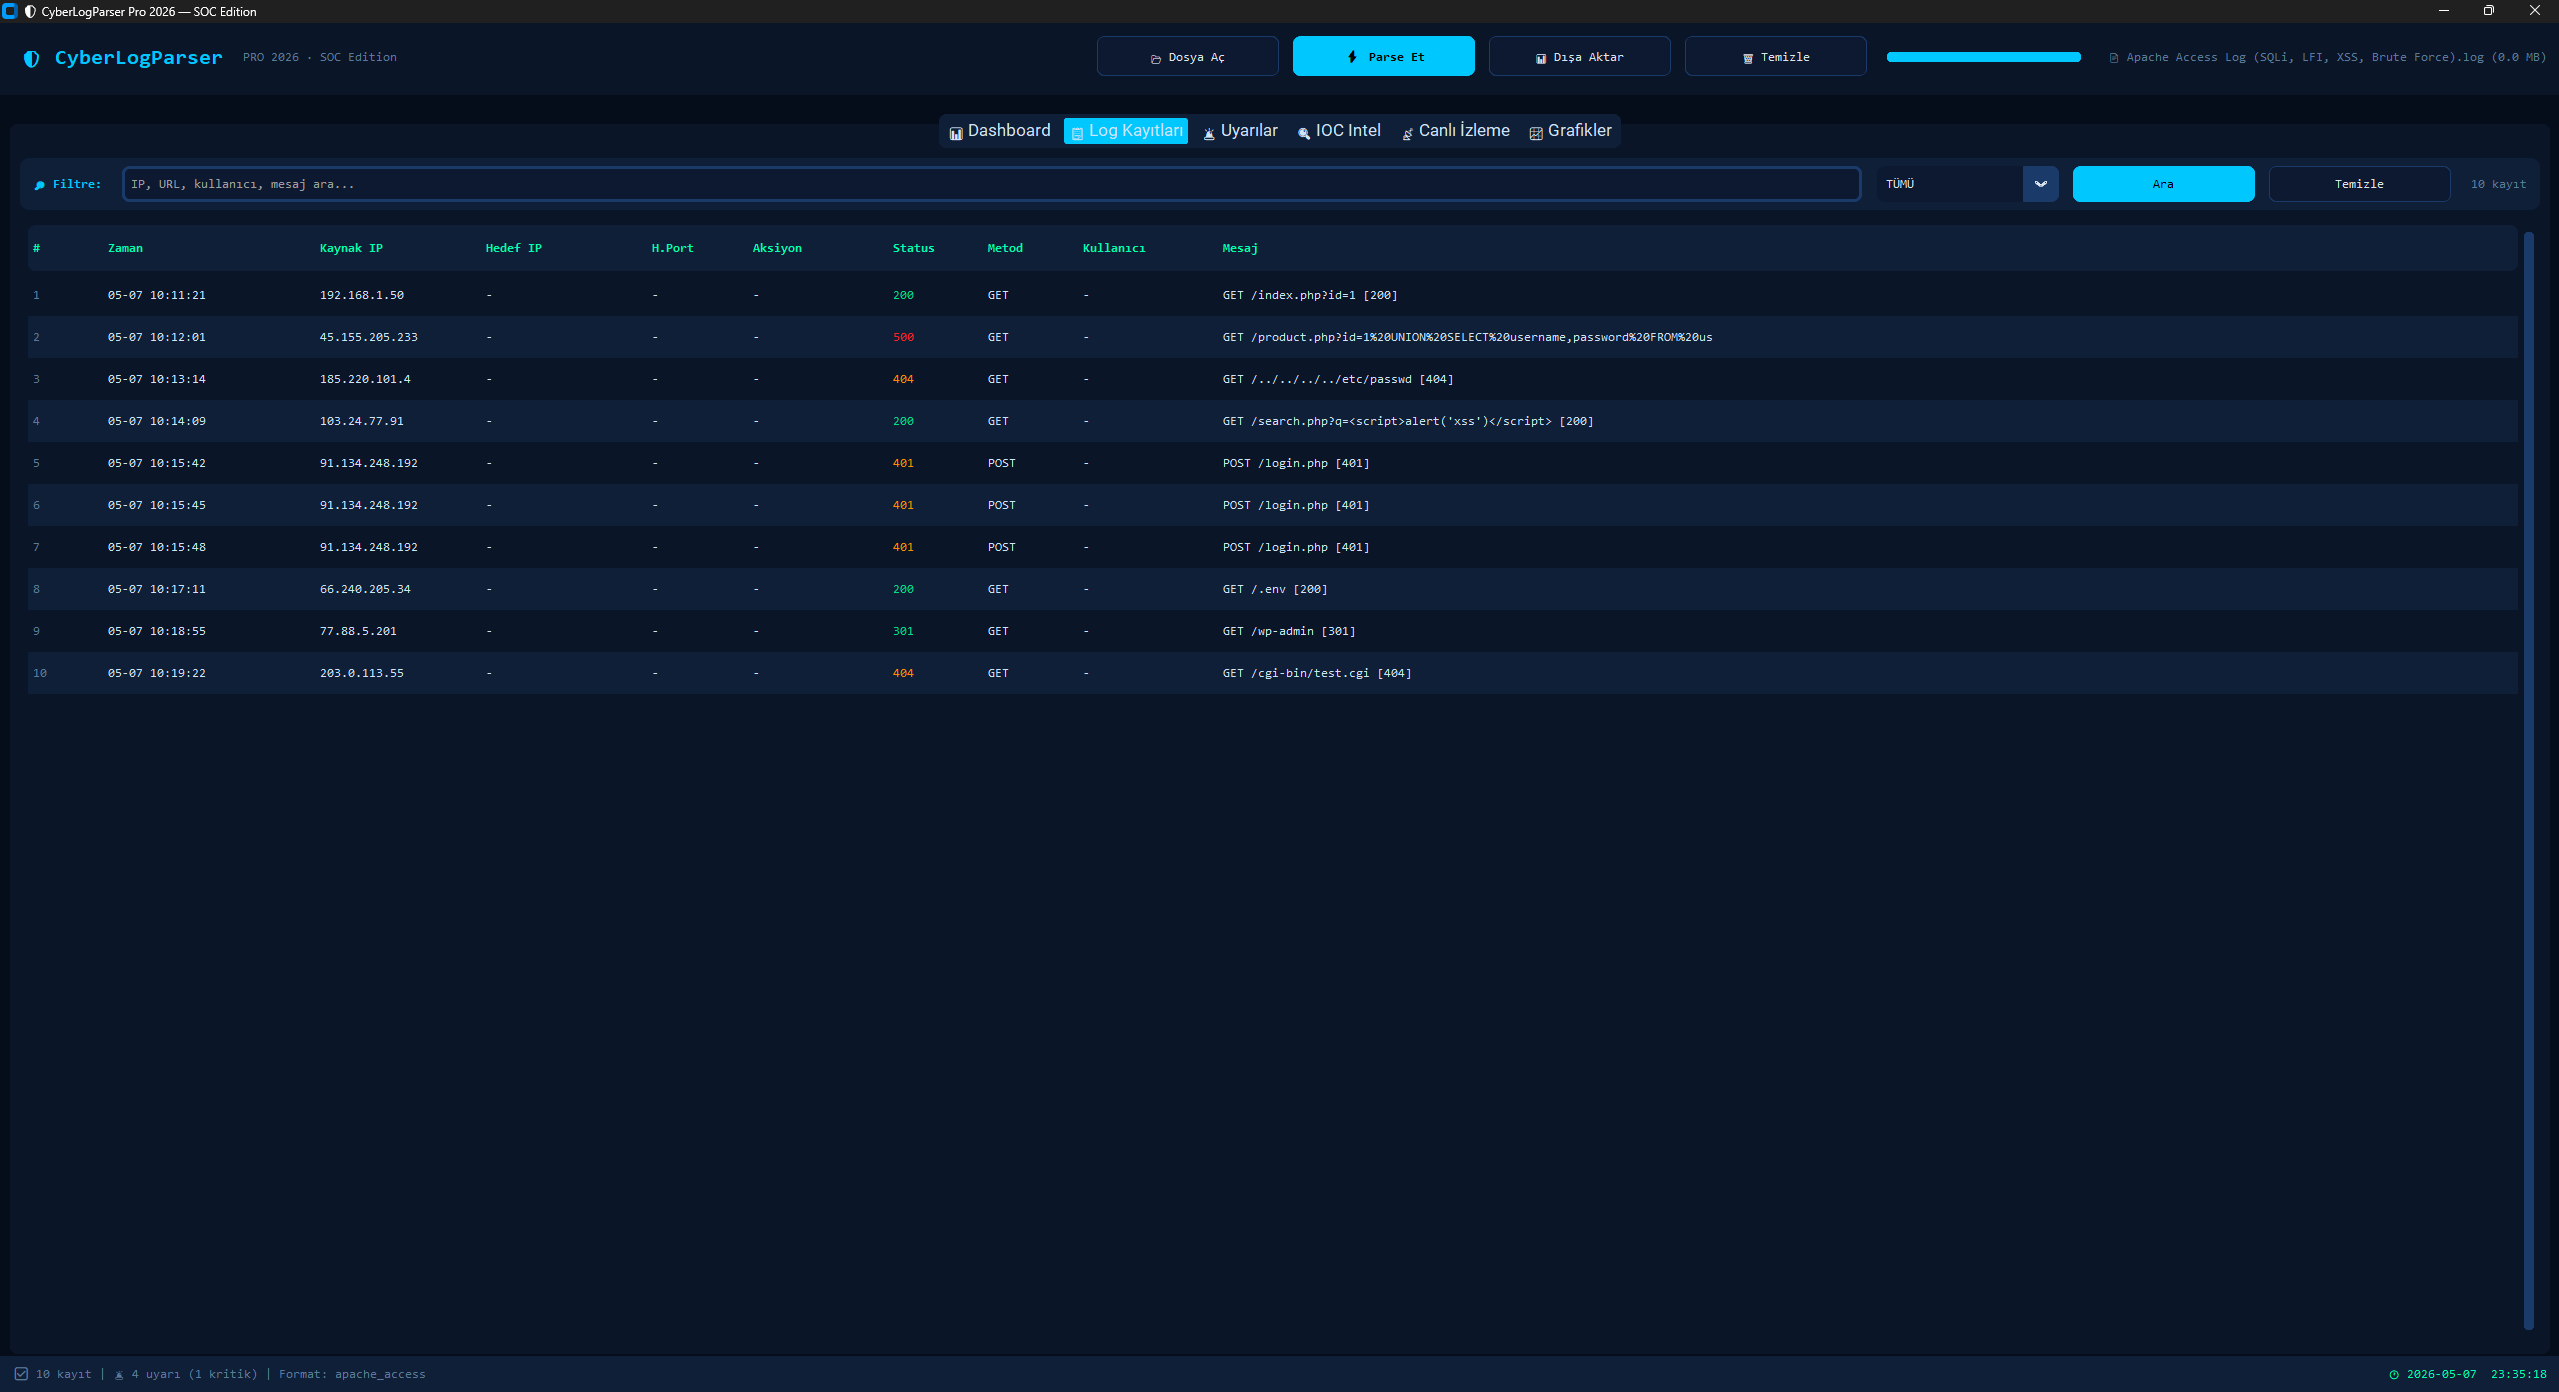Click the Dosya Aç button
Screen dimensions: 2559x1392
(1187, 57)
